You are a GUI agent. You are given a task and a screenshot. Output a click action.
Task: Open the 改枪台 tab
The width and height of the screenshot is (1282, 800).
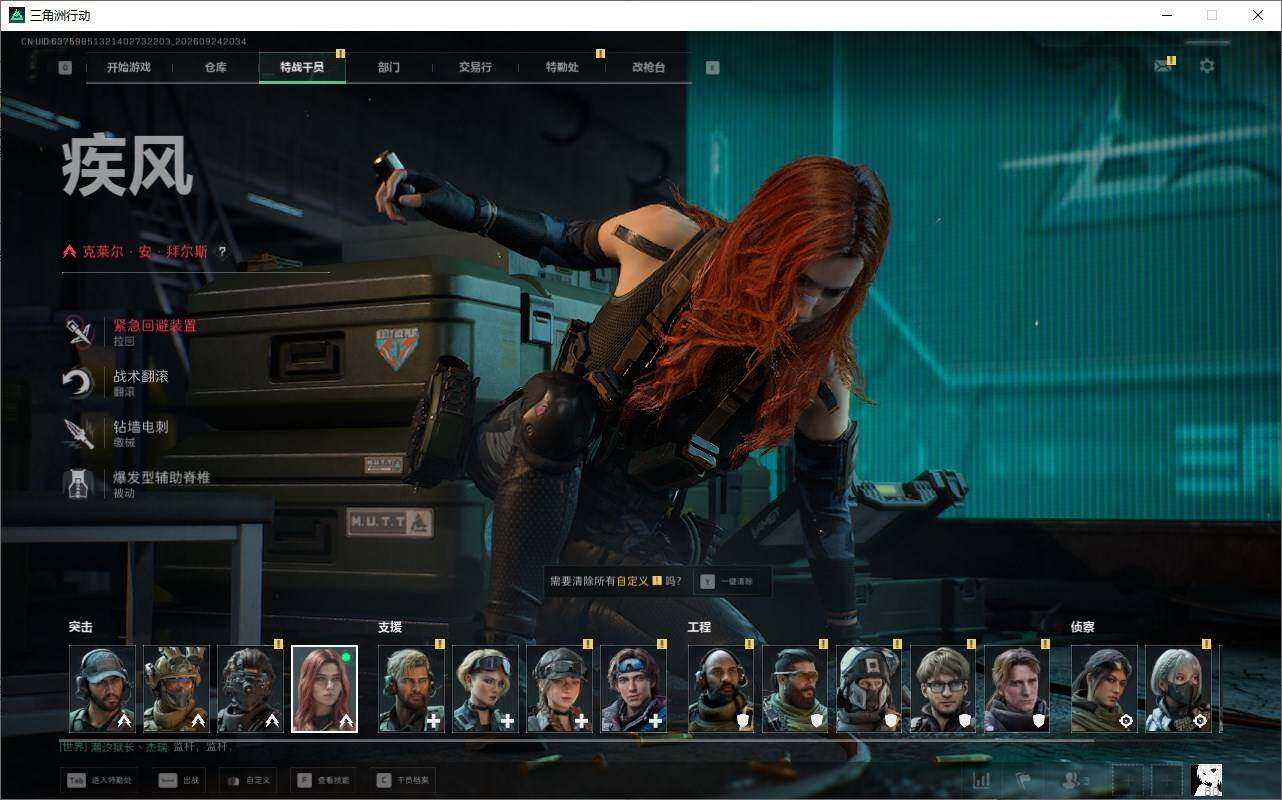coord(648,68)
